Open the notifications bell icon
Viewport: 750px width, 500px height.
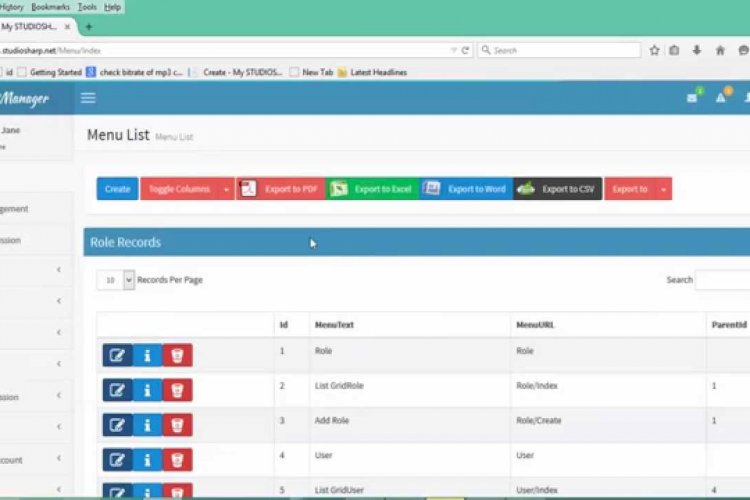pyautogui.click(x=720, y=98)
